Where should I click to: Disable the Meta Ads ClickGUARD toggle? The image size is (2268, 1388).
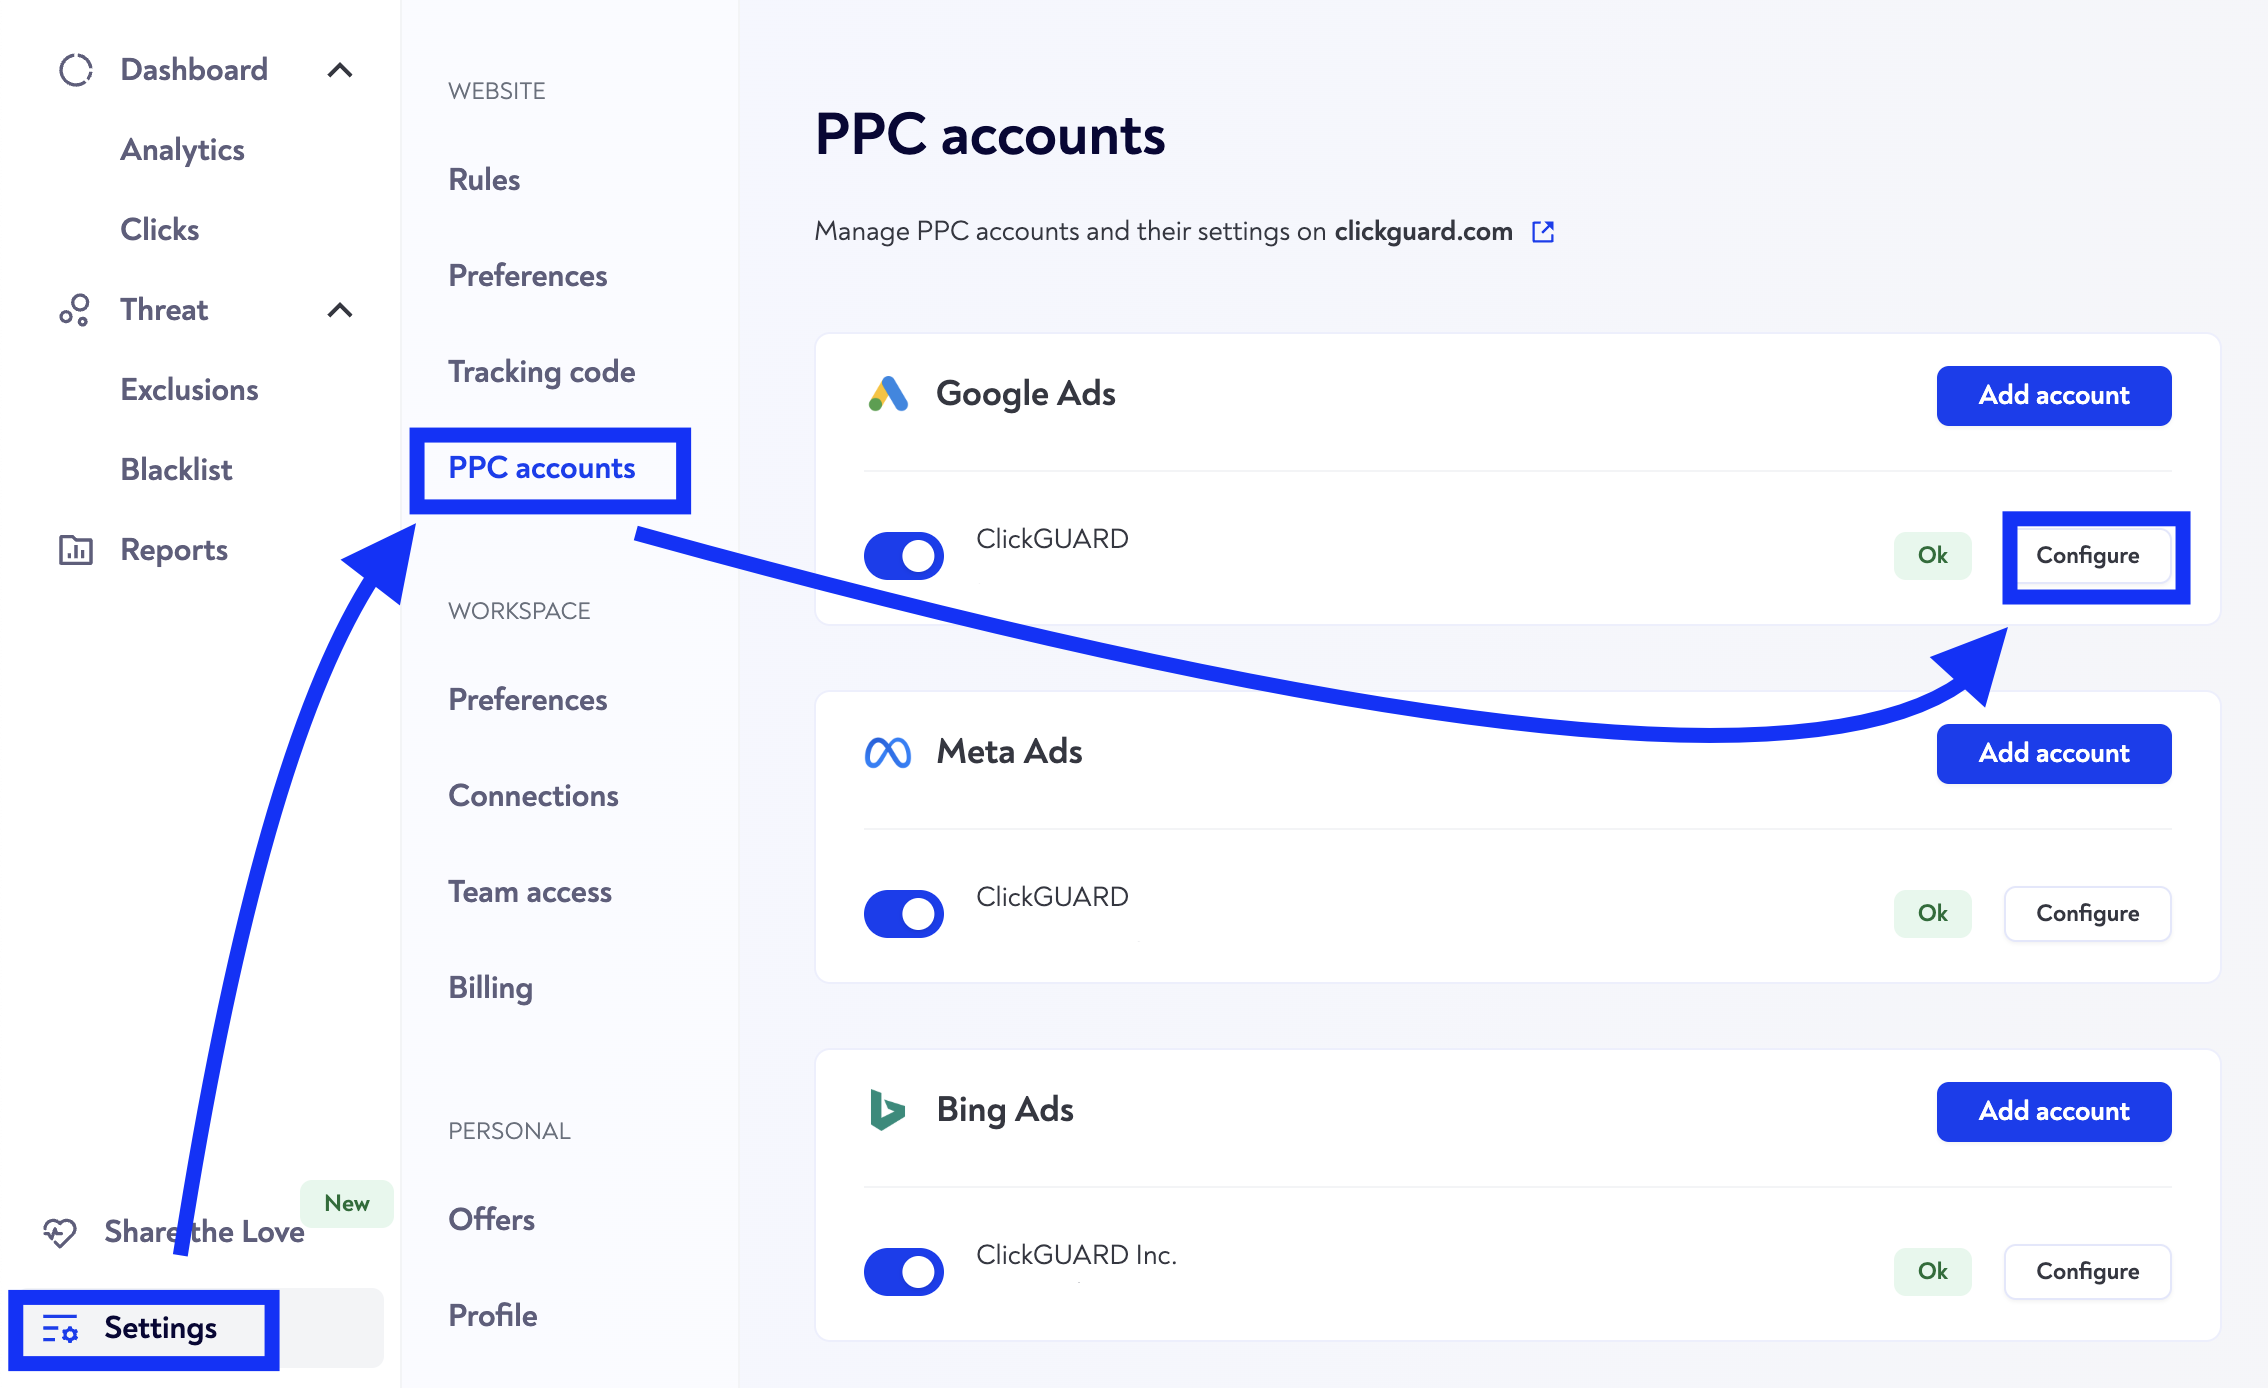pyautogui.click(x=904, y=914)
